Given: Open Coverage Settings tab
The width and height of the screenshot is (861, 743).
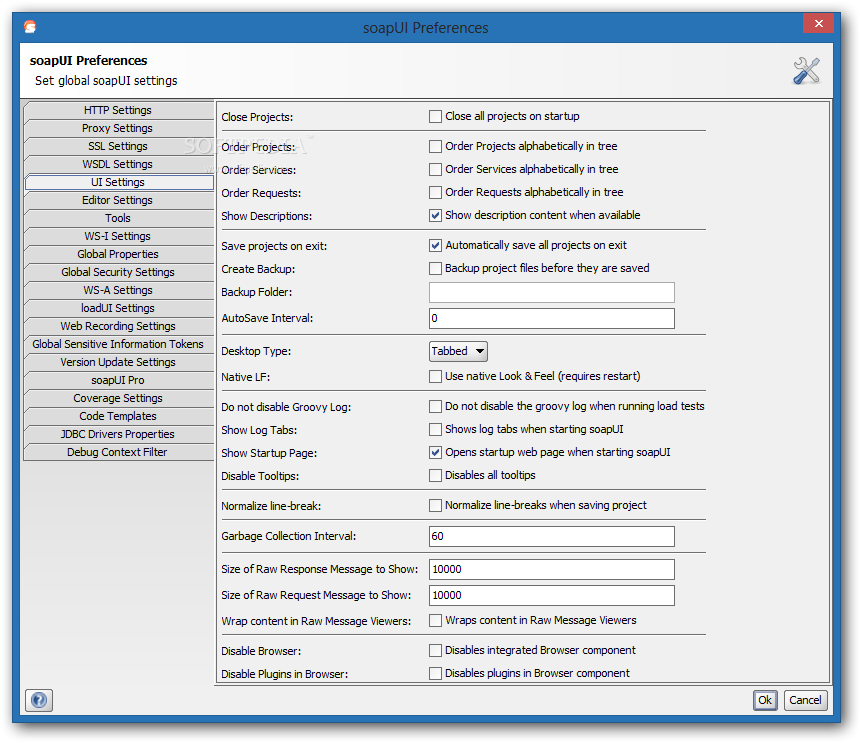Looking at the screenshot, I should [118, 398].
